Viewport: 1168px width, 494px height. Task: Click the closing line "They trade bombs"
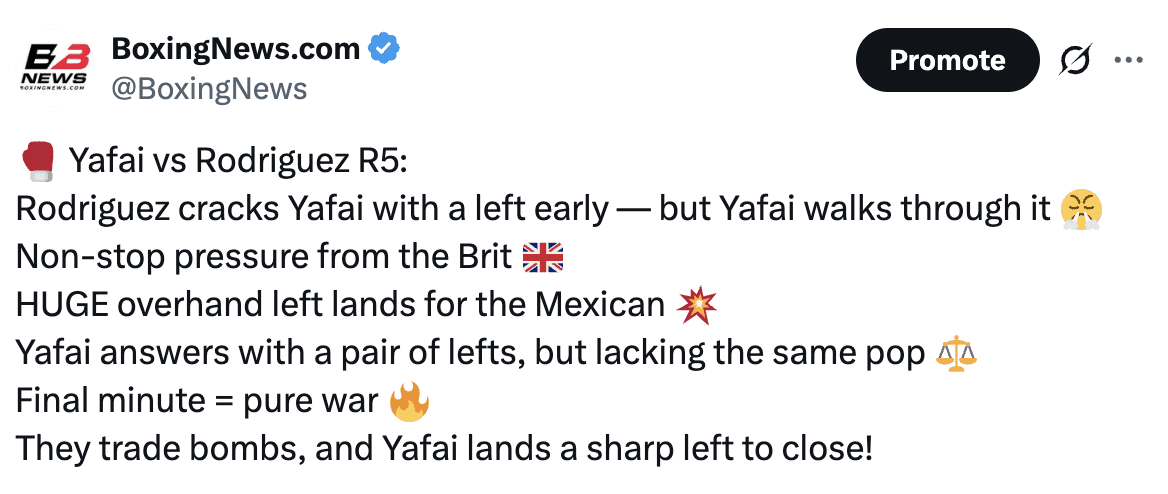(x=444, y=449)
